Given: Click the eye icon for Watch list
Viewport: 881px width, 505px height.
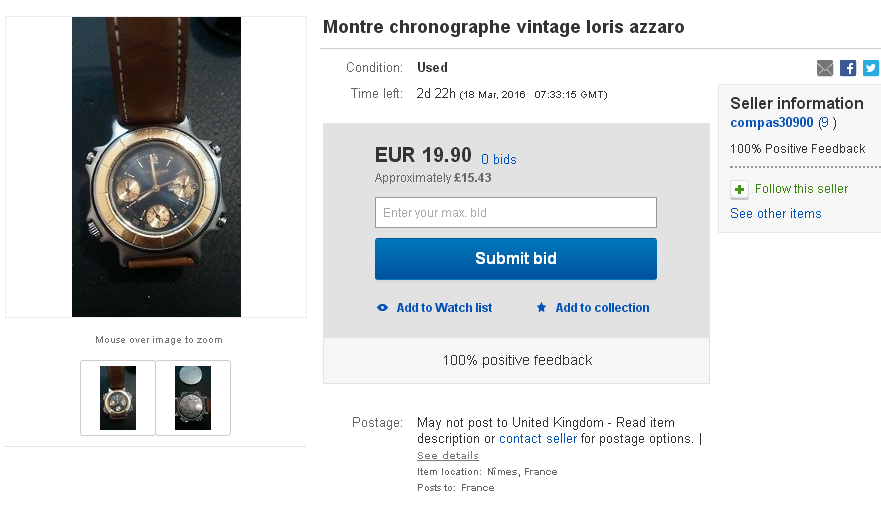Looking at the screenshot, I should (x=382, y=308).
